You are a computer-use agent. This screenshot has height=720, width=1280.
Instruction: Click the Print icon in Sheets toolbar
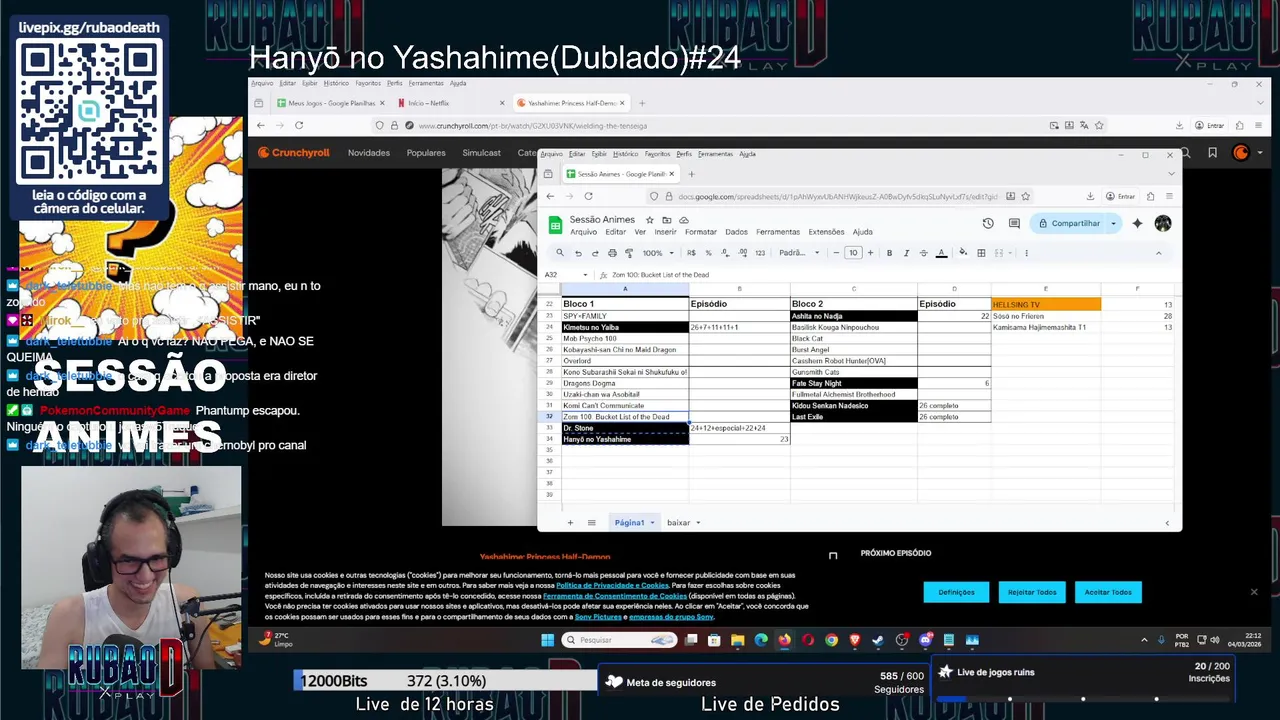[x=612, y=253]
